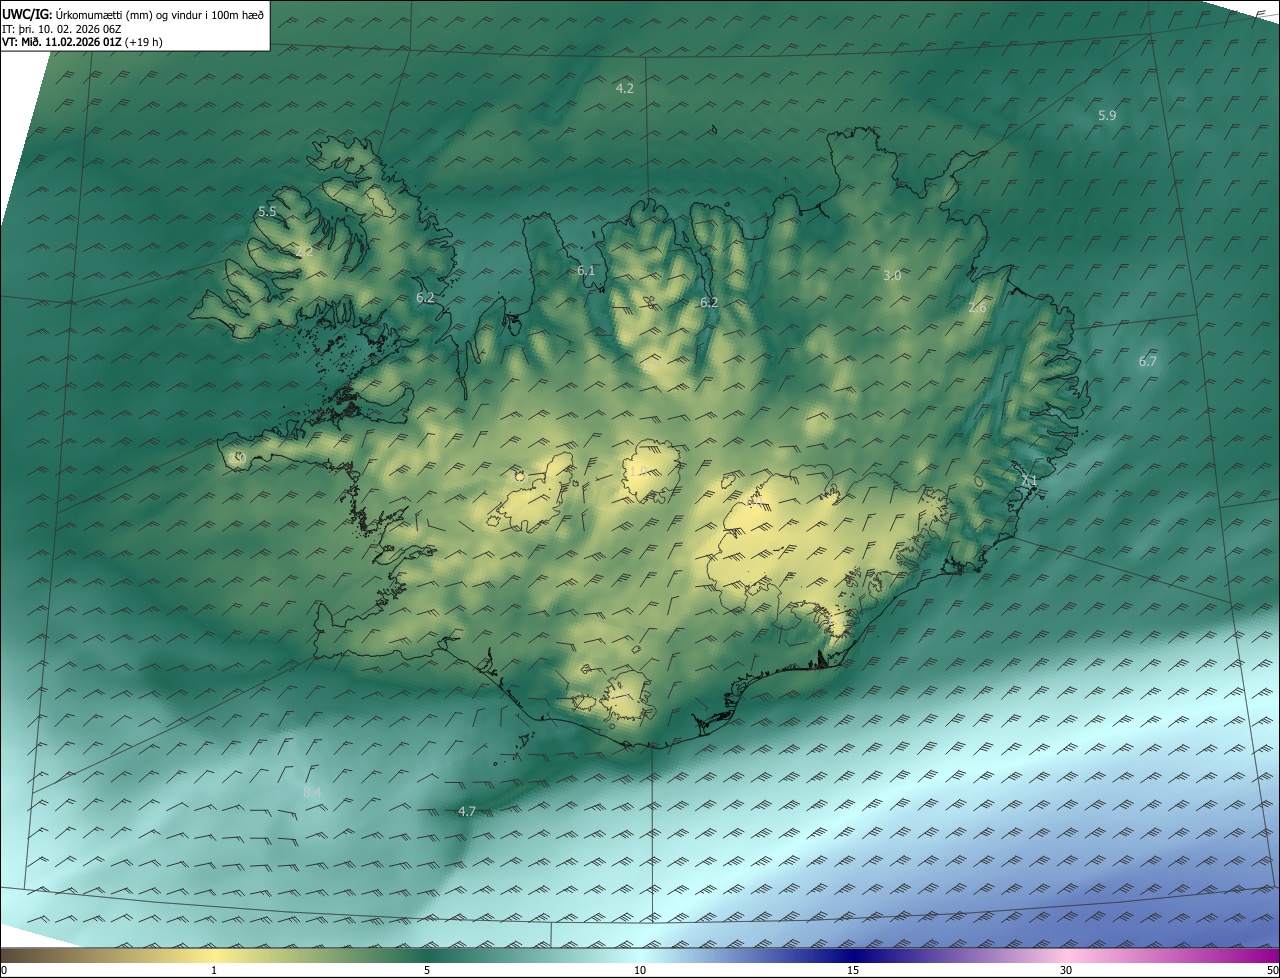Click the precipitation value 5.9 on the map
1280x978 pixels.
(1107, 115)
